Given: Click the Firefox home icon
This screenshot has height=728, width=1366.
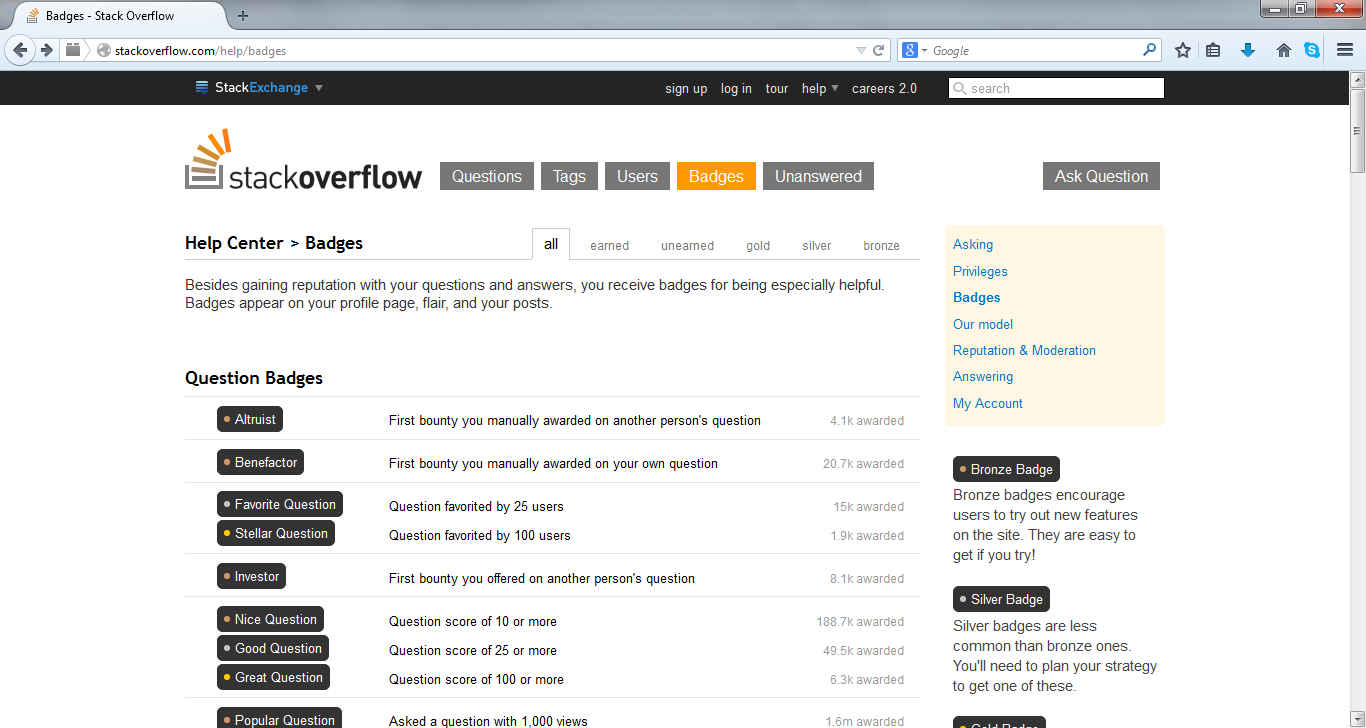Looking at the screenshot, I should pos(1283,49).
